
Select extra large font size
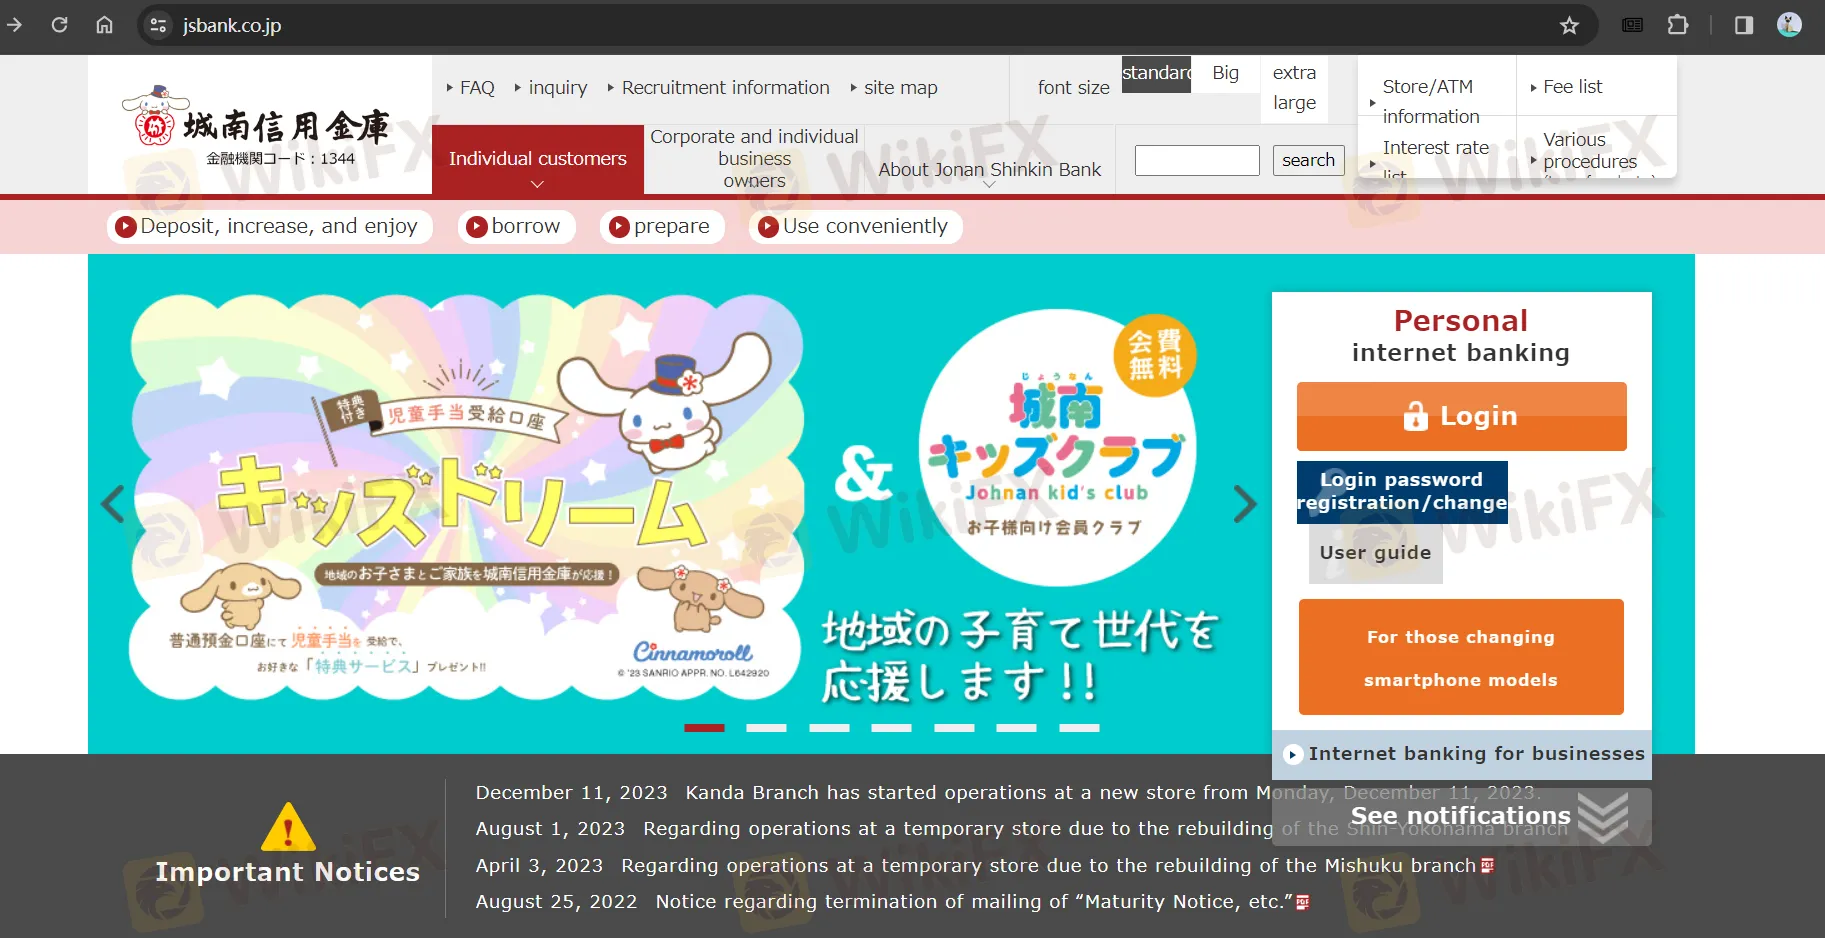pos(1294,88)
